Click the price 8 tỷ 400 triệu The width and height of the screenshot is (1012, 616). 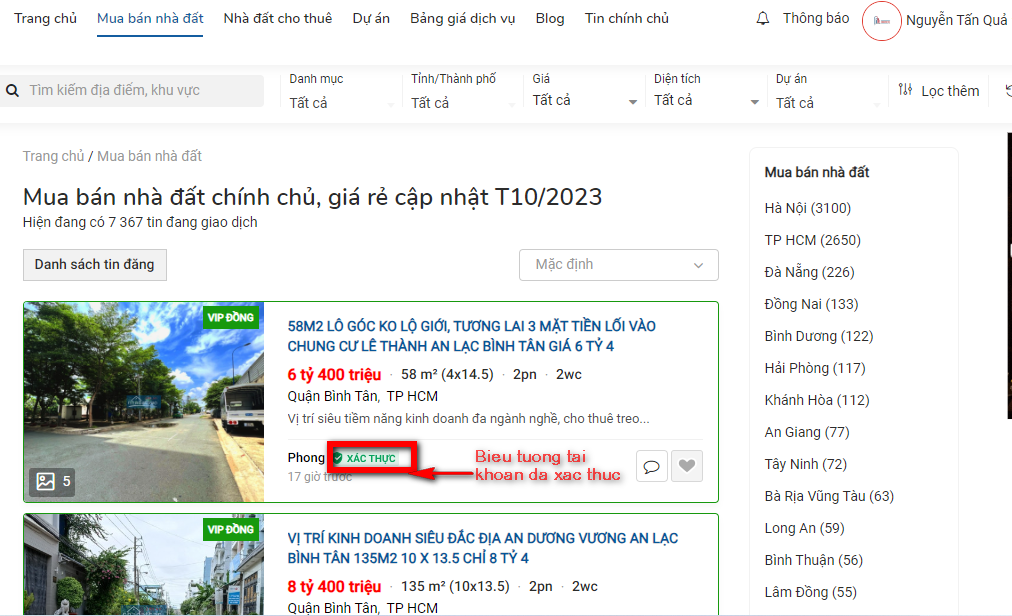(334, 586)
